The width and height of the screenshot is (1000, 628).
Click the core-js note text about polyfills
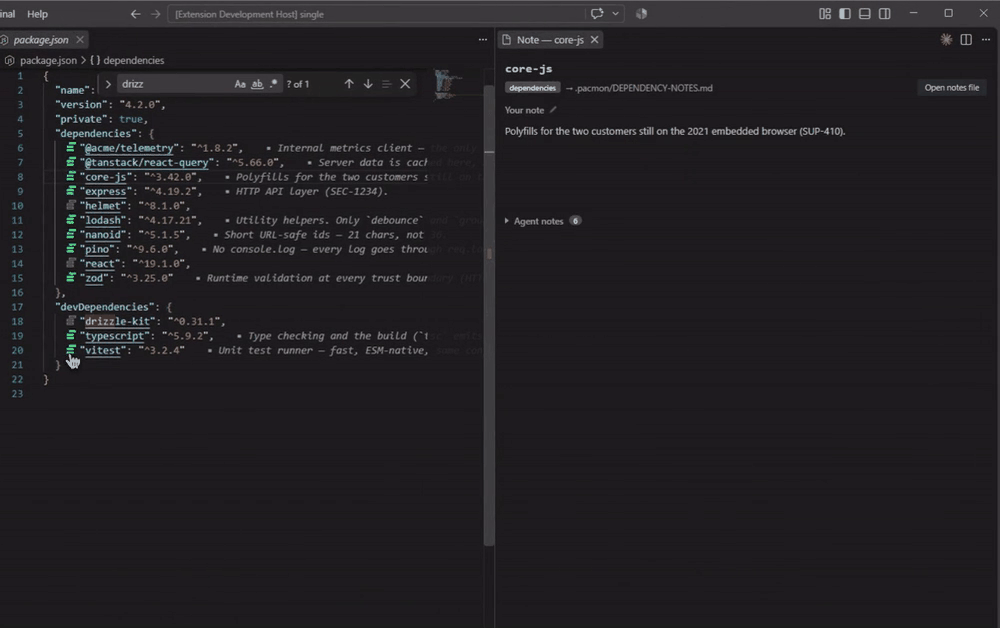point(675,131)
